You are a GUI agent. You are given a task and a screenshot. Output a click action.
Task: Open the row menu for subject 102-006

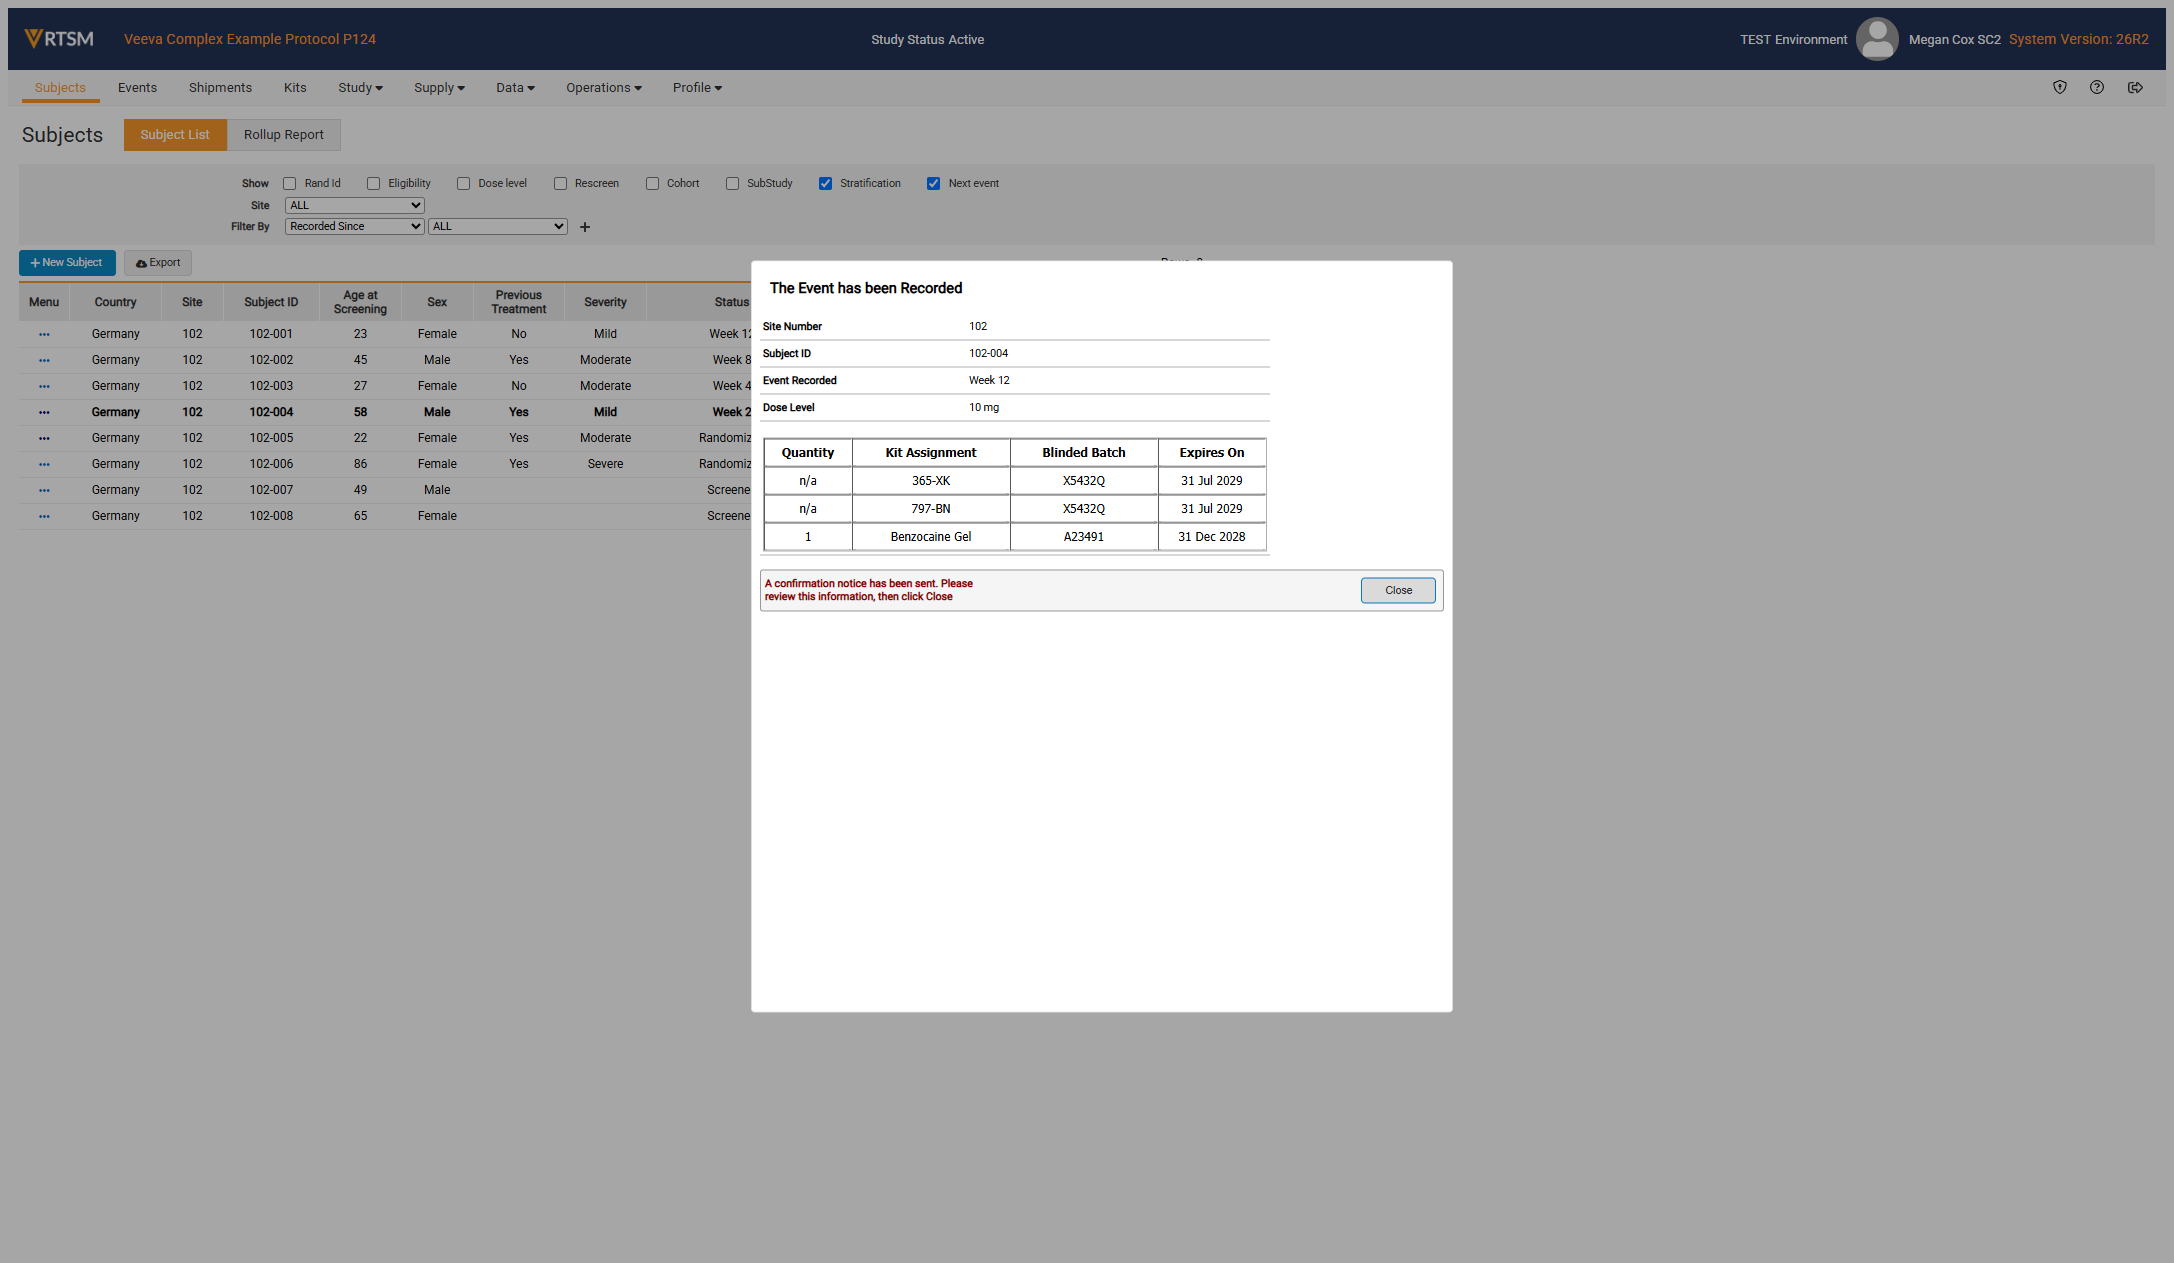click(44, 464)
